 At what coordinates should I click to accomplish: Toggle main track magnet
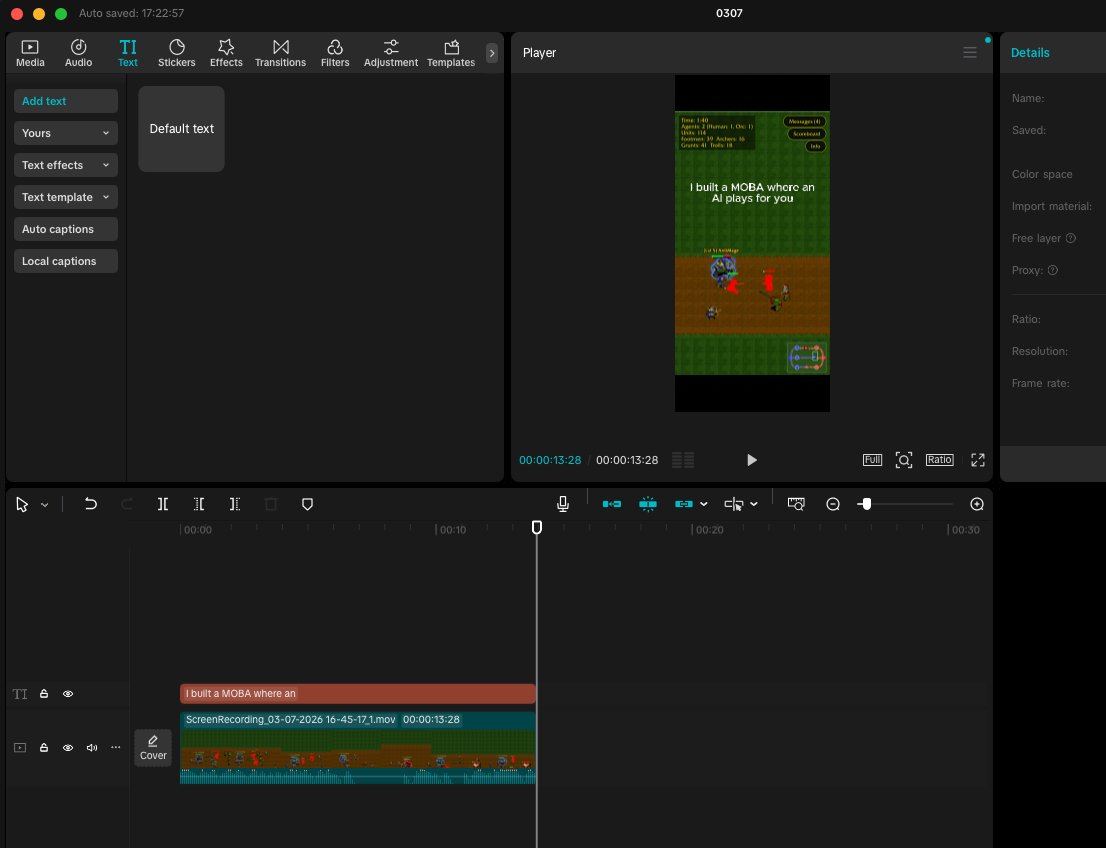click(x=612, y=504)
